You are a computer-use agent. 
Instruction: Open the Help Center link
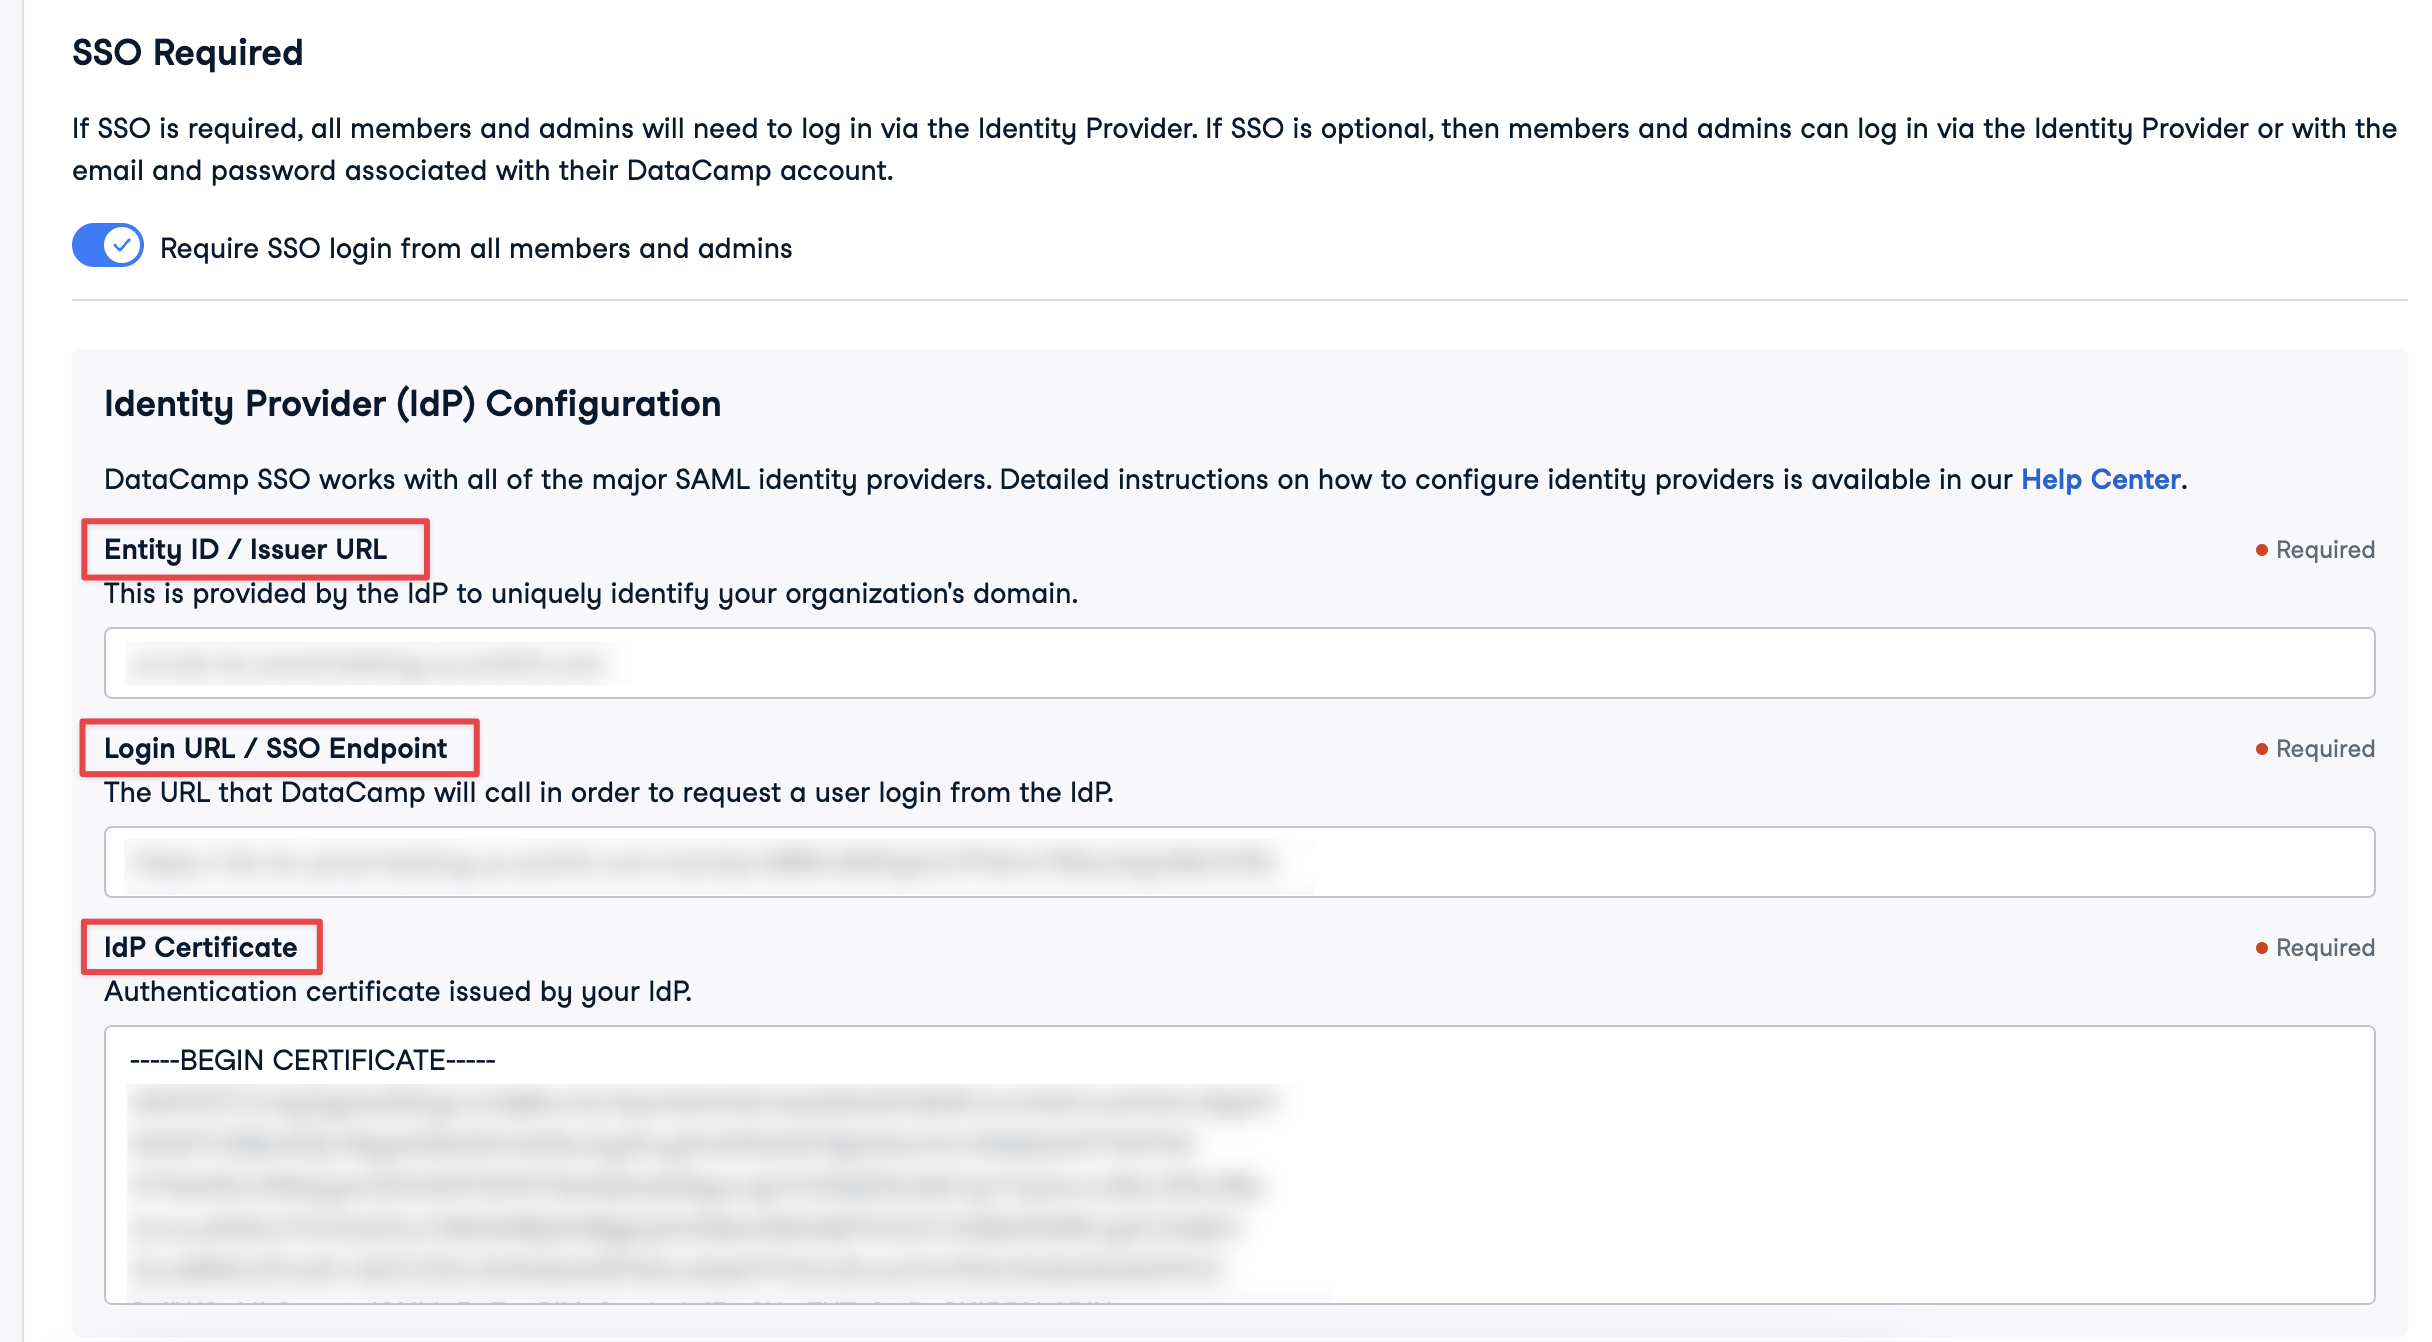(2100, 480)
